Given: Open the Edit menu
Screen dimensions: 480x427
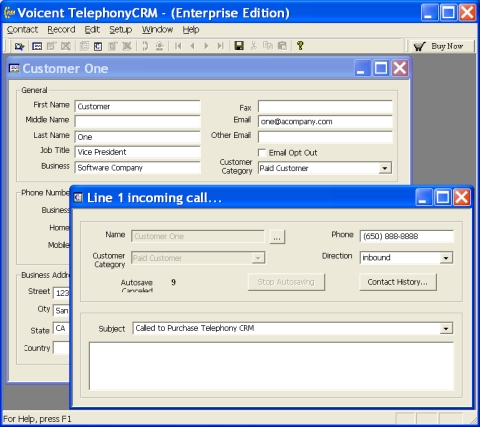Looking at the screenshot, I should pos(92,30).
